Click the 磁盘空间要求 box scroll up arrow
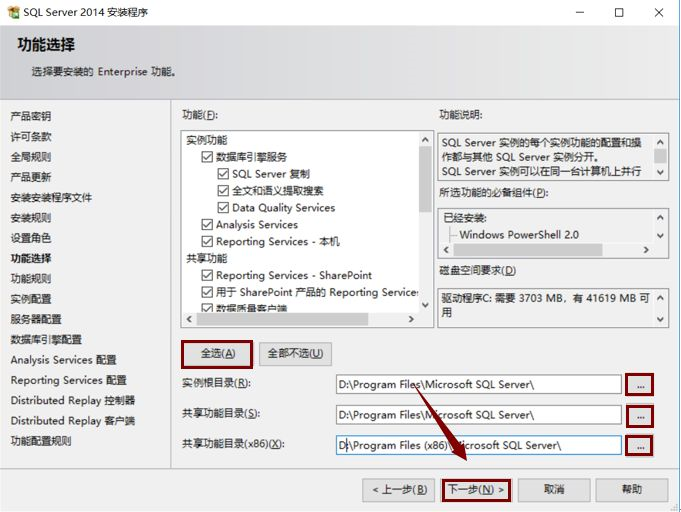The width and height of the screenshot is (681, 512). coord(660,298)
